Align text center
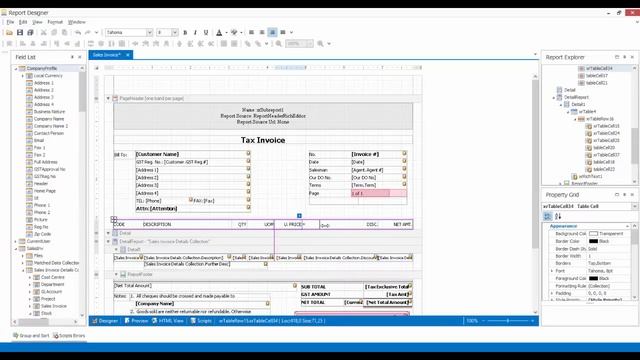 [x=262, y=32]
